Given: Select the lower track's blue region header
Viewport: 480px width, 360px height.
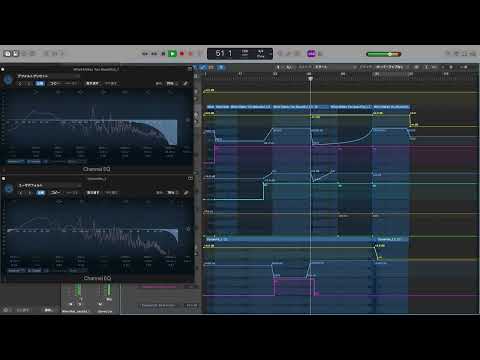Looking at the screenshot, I should tap(289, 239).
